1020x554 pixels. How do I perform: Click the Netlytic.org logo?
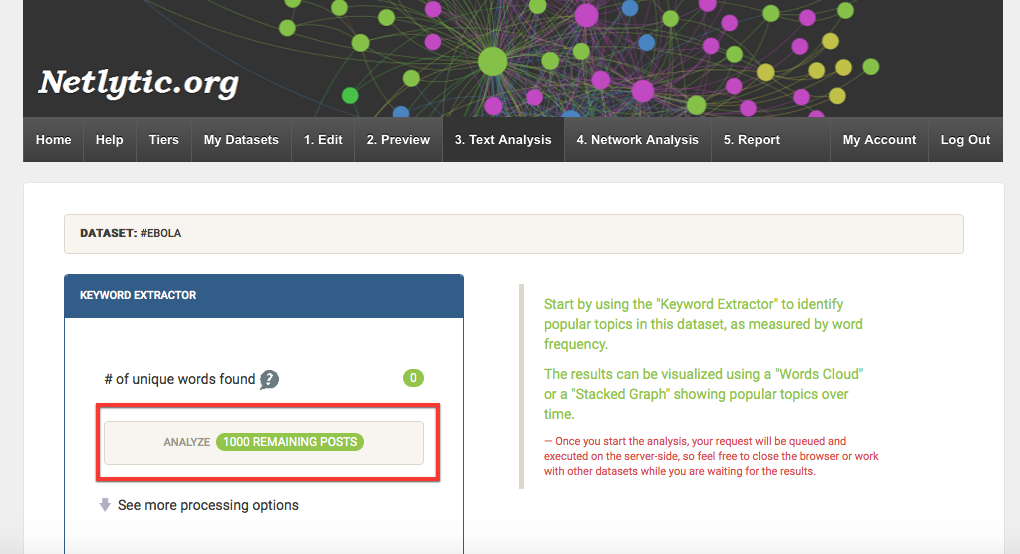[138, 83]
